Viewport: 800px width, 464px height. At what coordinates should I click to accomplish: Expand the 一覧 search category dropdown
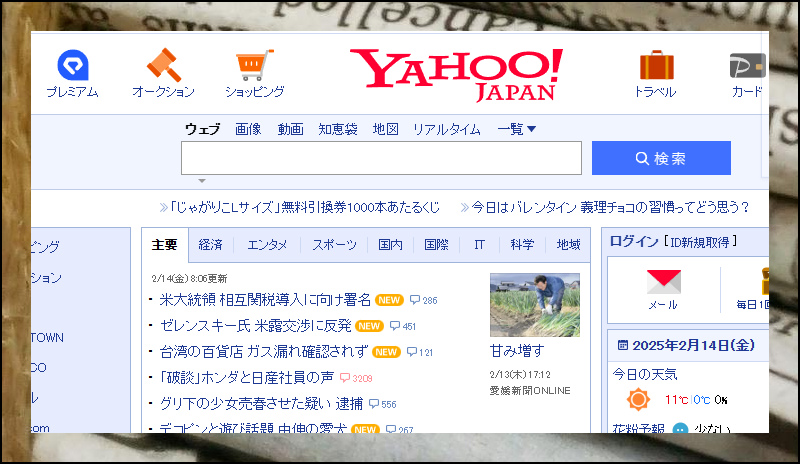tap(516, 129)
